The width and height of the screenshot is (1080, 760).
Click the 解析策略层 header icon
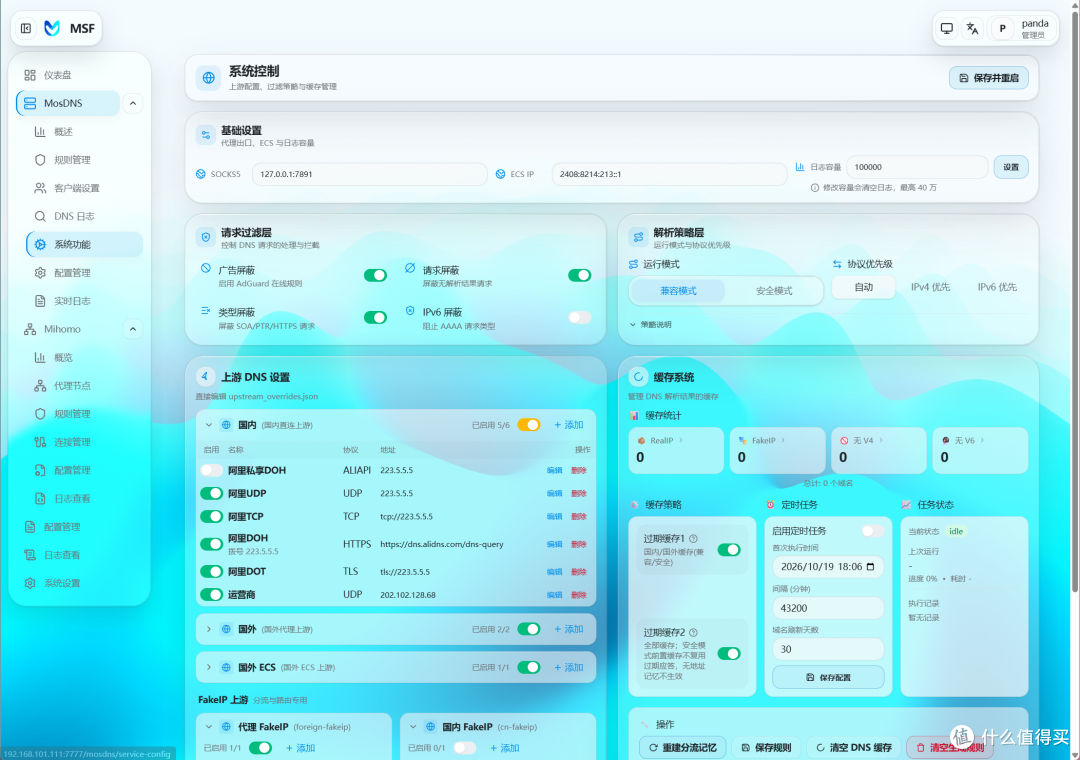pos(638,238)
